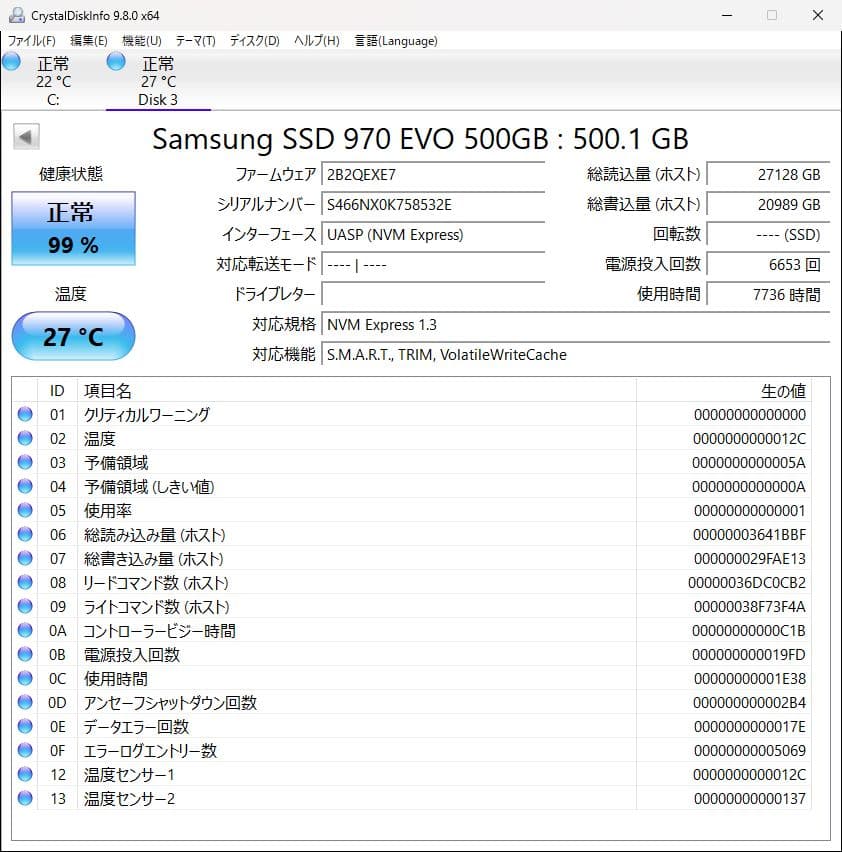Click status orb of row 0E データエラー回数
Image resolution: width=842 pixels, height=852 pixels.
pos(25,726)
